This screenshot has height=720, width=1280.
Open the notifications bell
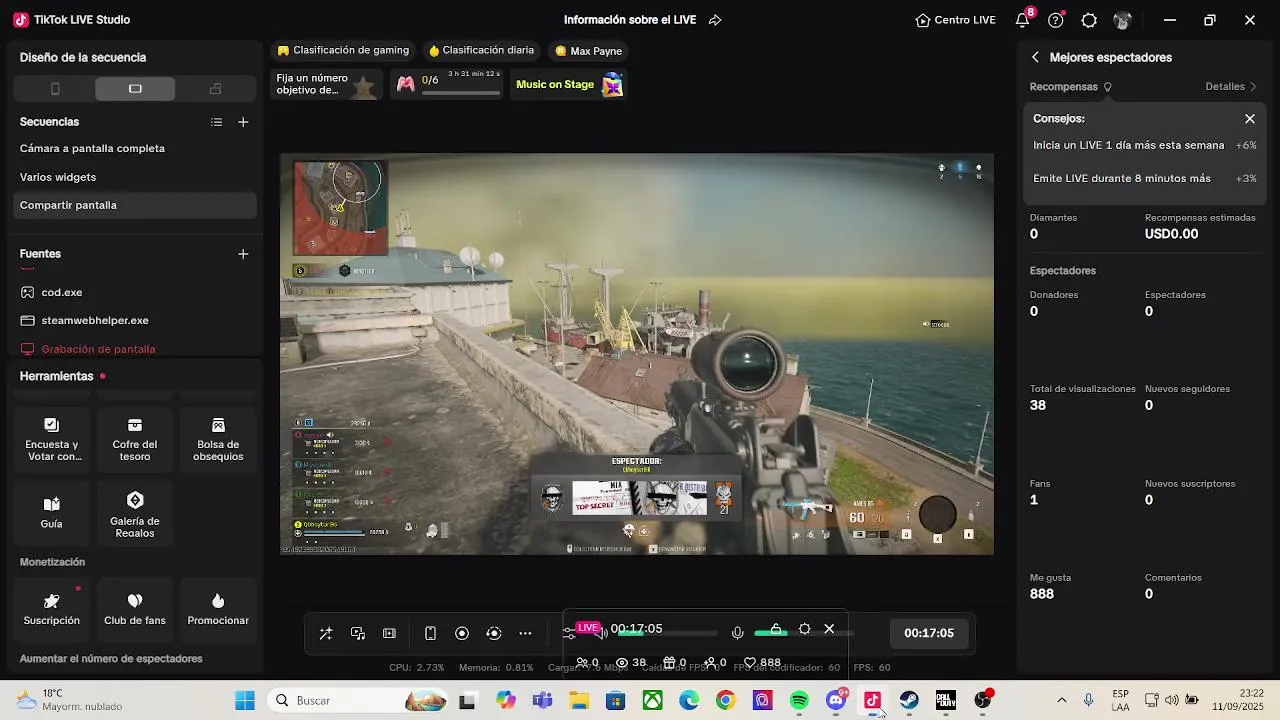coord(1022,20)
